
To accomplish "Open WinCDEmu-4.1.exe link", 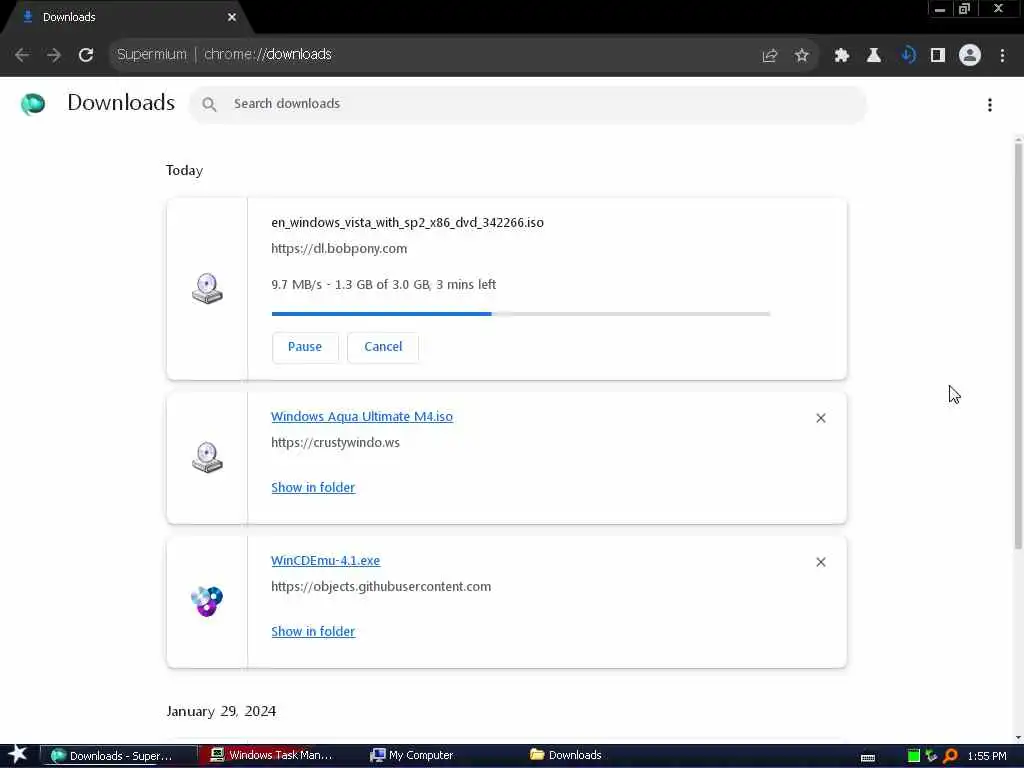I will [325, 560].
